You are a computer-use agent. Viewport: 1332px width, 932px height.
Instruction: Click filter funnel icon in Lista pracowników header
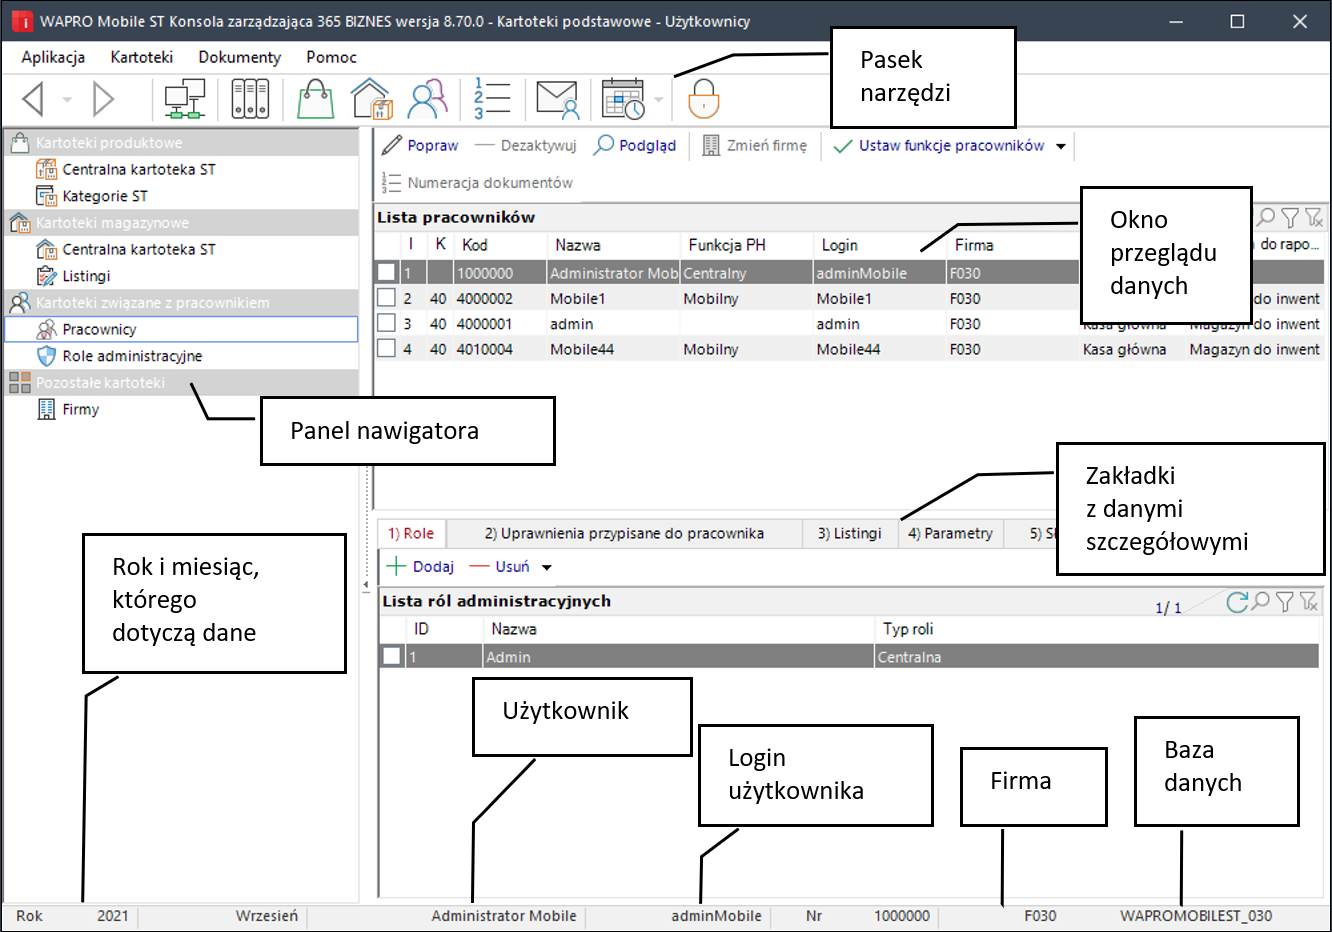[1290, 217]
